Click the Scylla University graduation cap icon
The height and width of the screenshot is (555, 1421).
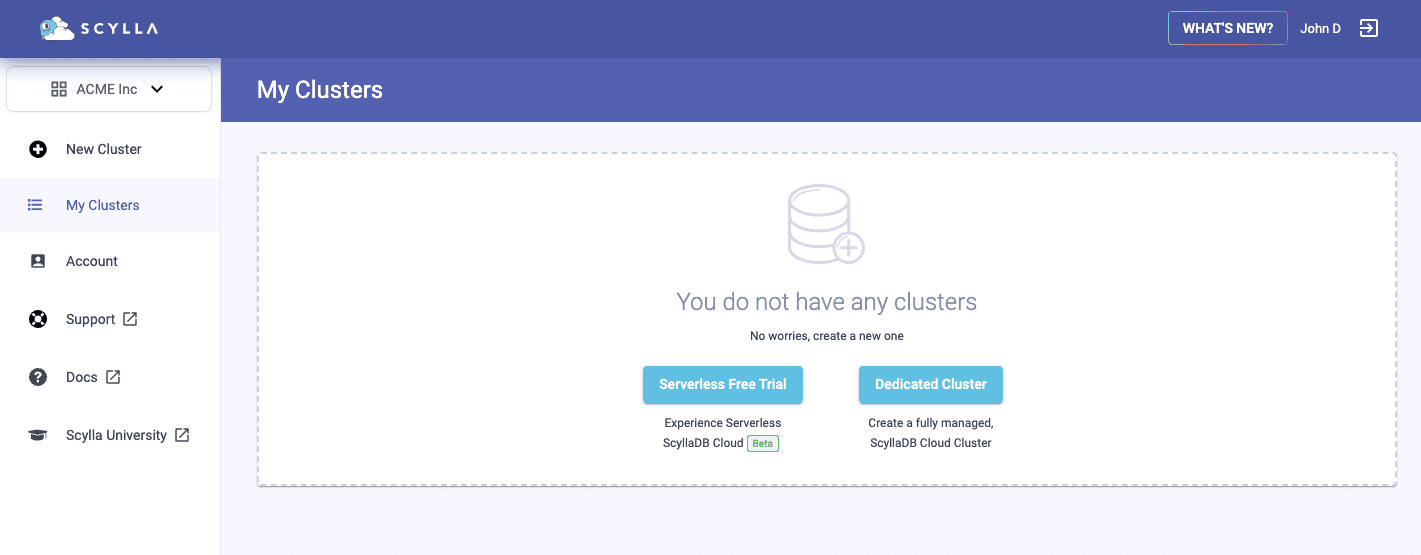38,435
